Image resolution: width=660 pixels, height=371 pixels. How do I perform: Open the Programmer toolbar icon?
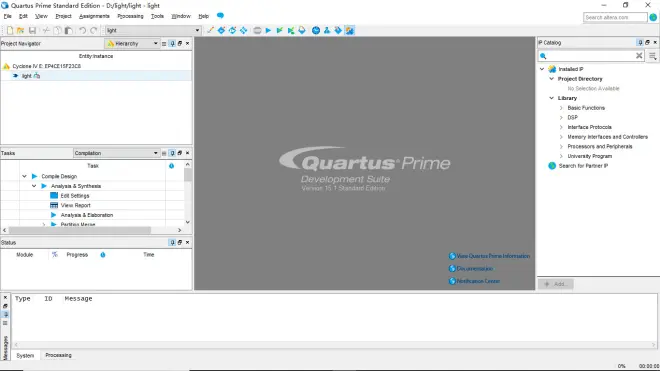[338, 30]
